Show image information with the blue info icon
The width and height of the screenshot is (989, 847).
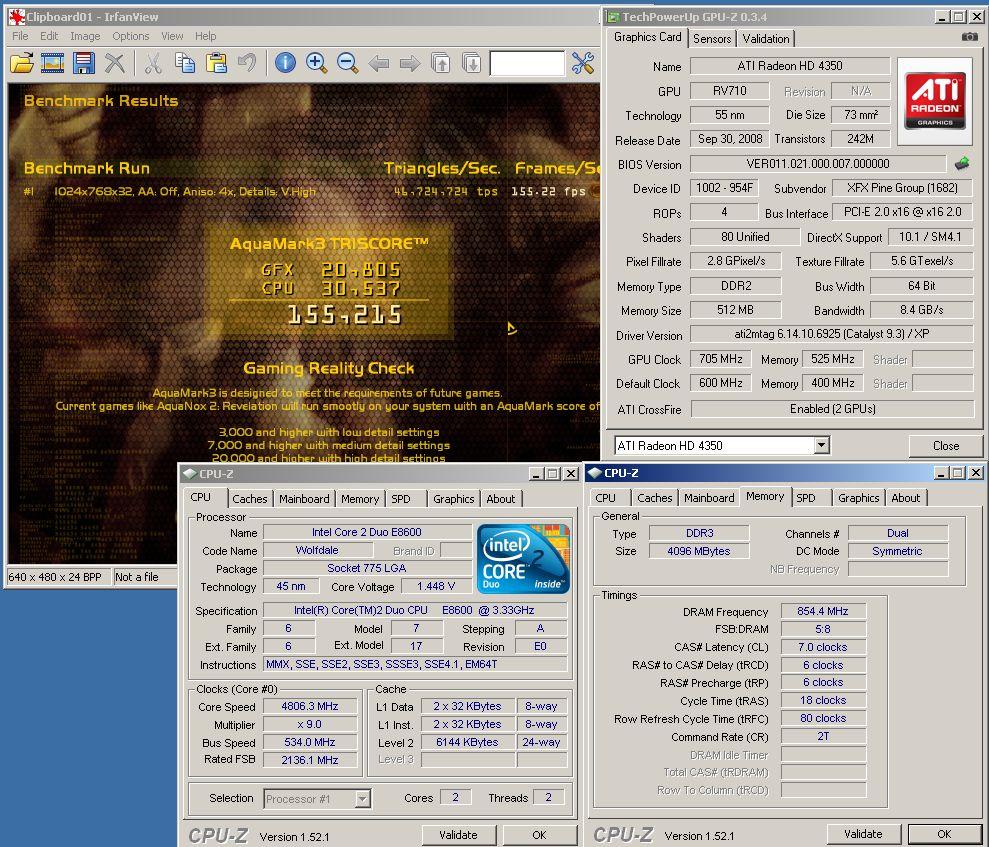(285, 63)
